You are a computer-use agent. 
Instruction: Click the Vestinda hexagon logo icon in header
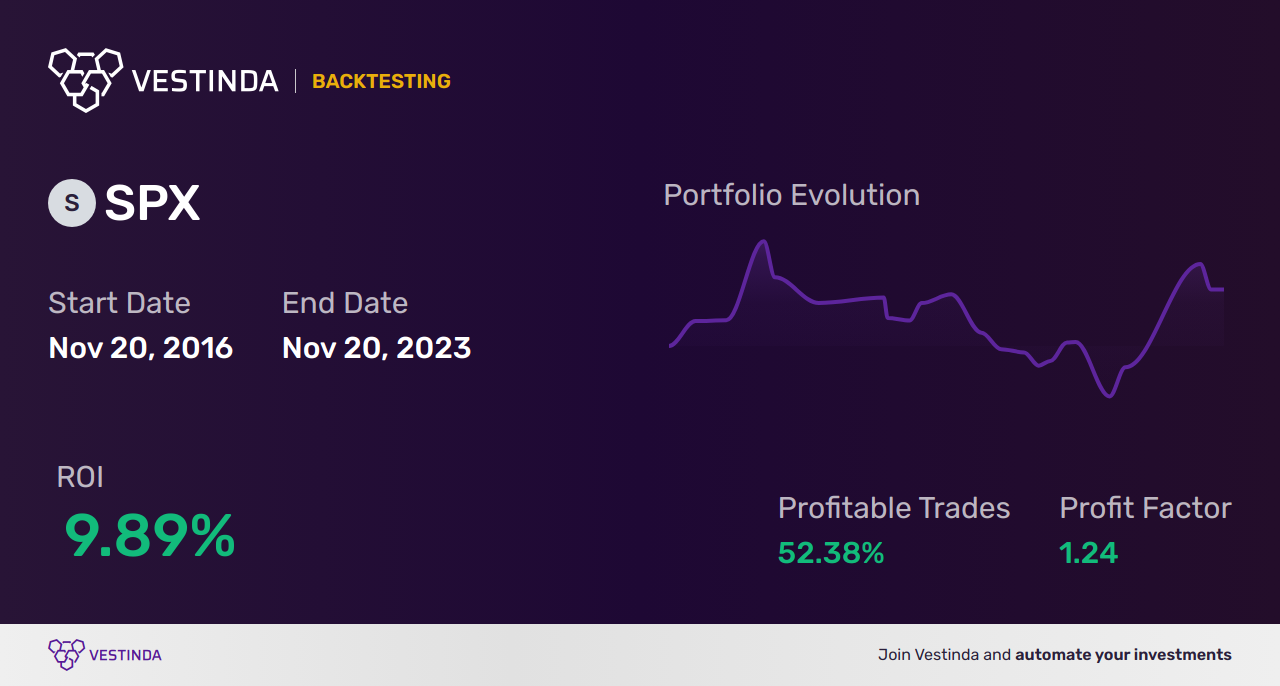coord(85,79)
